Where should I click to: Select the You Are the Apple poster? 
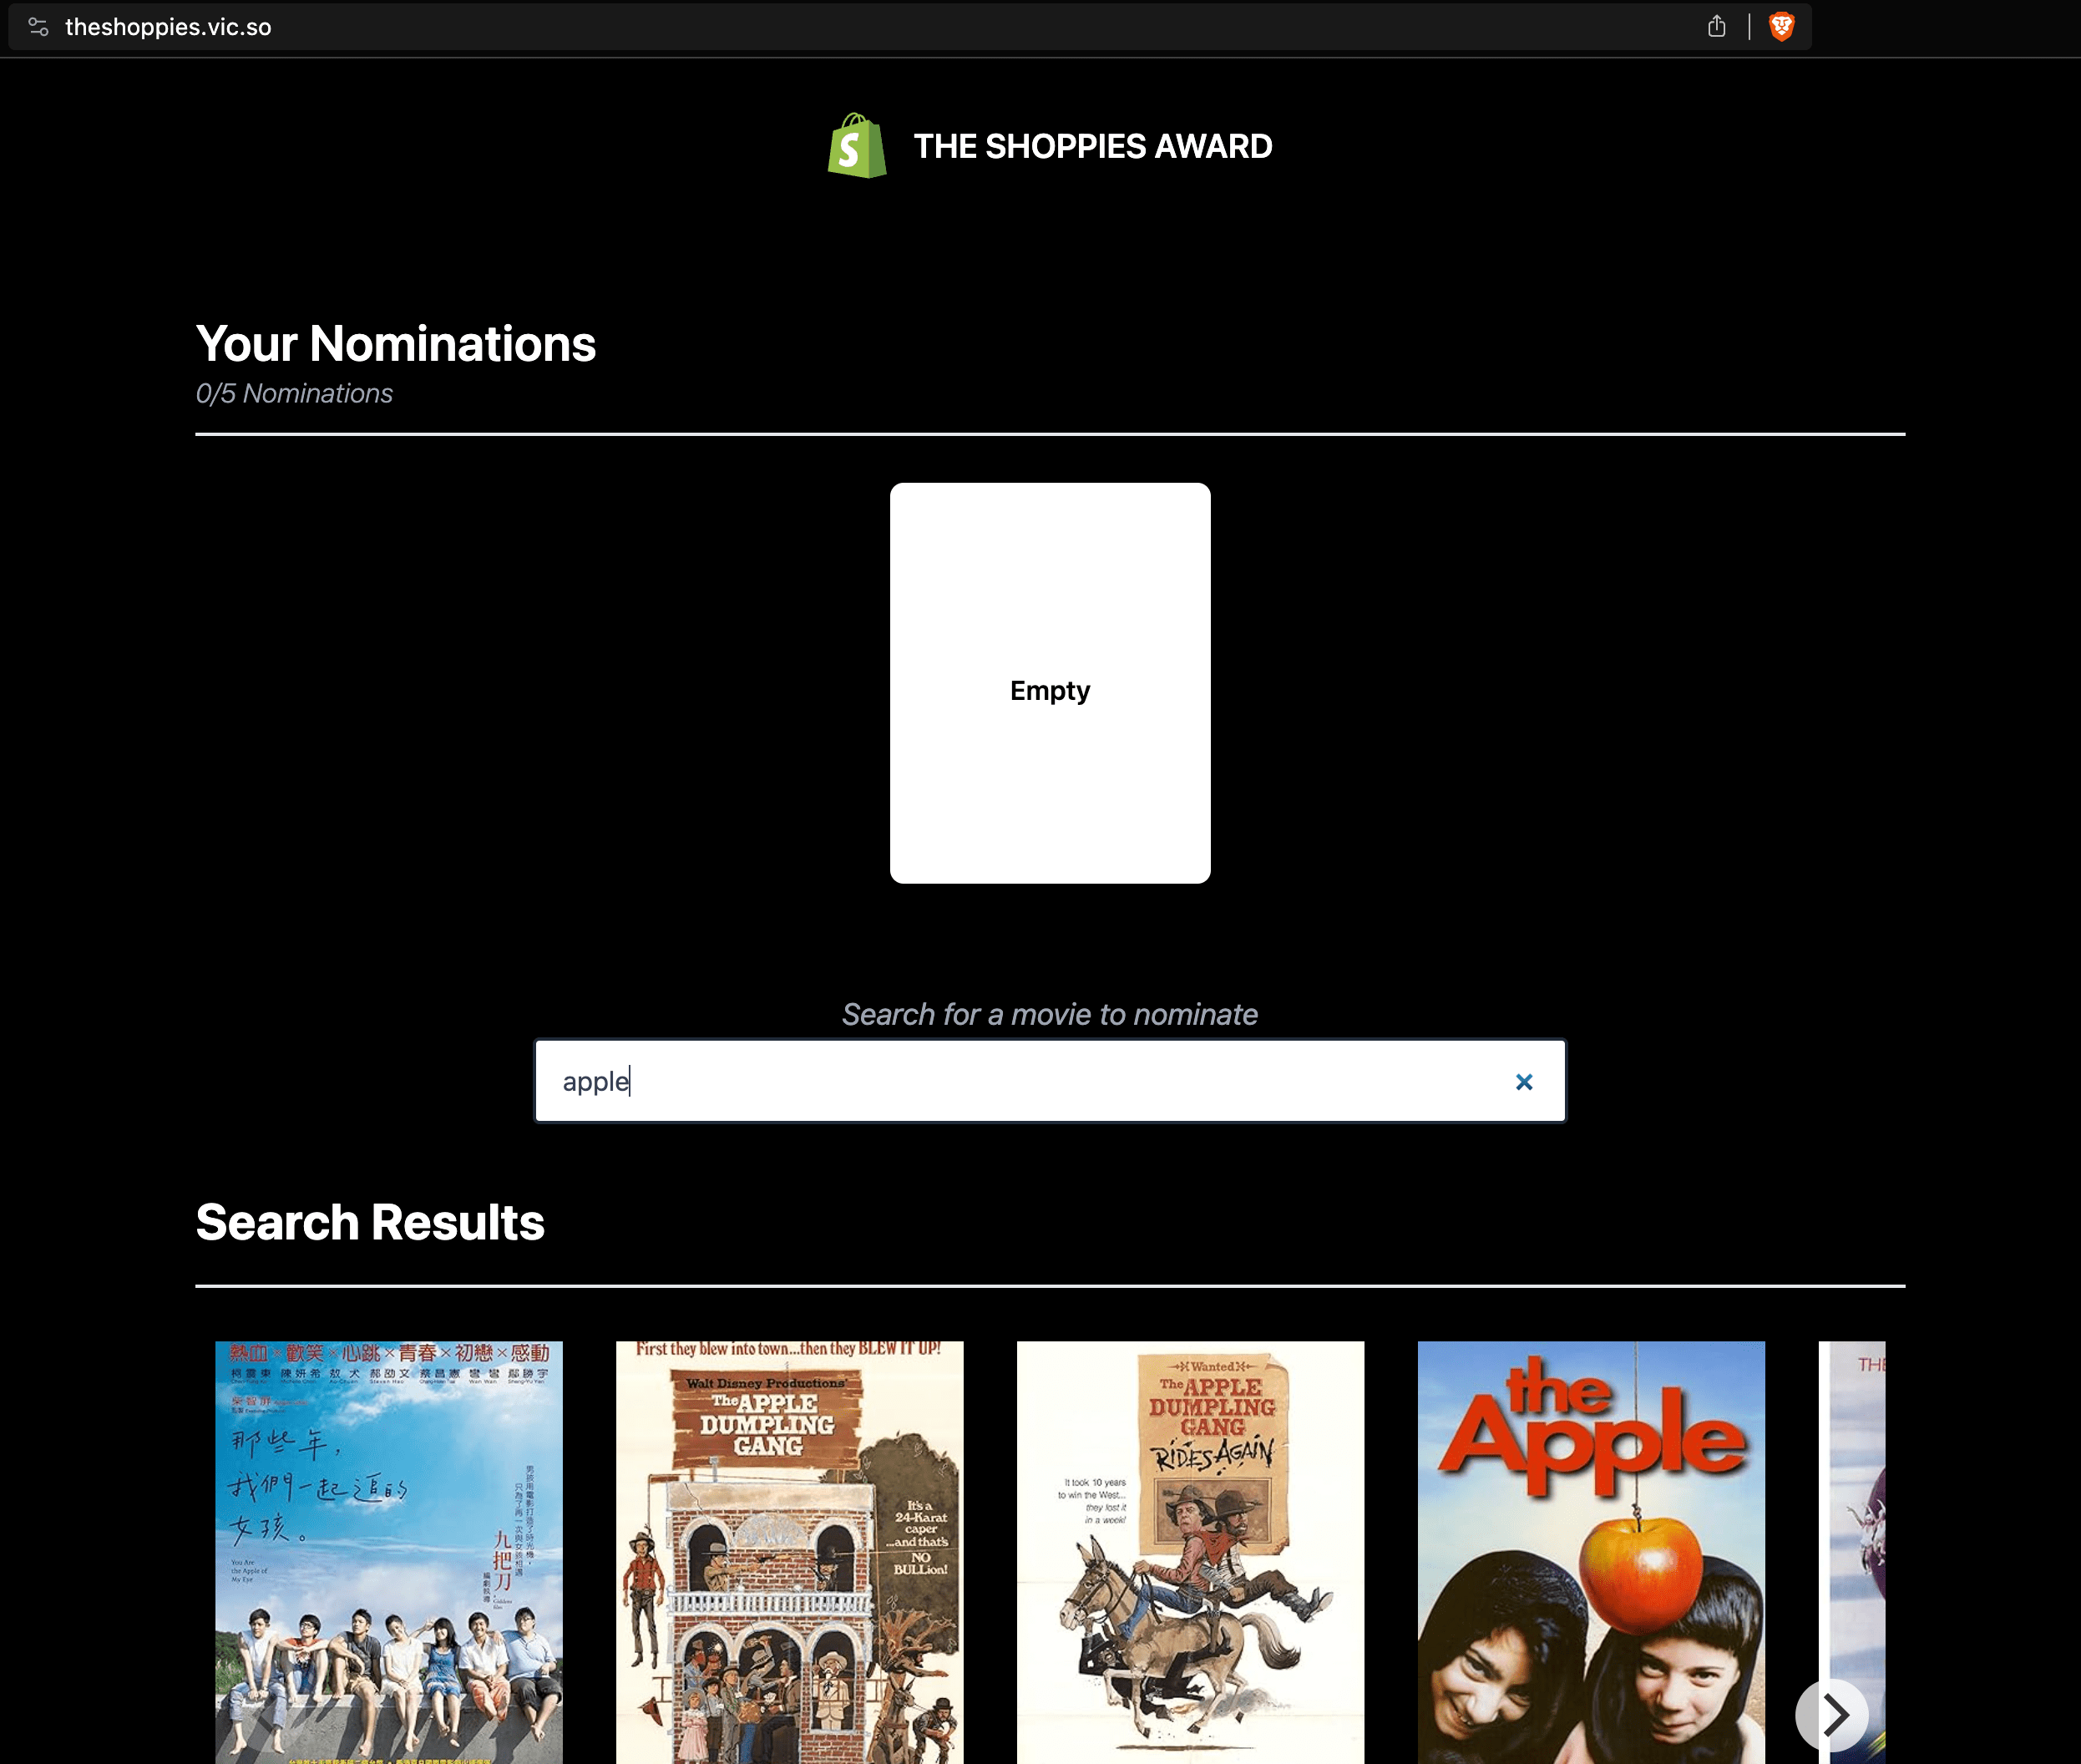tap(389, 1552)
